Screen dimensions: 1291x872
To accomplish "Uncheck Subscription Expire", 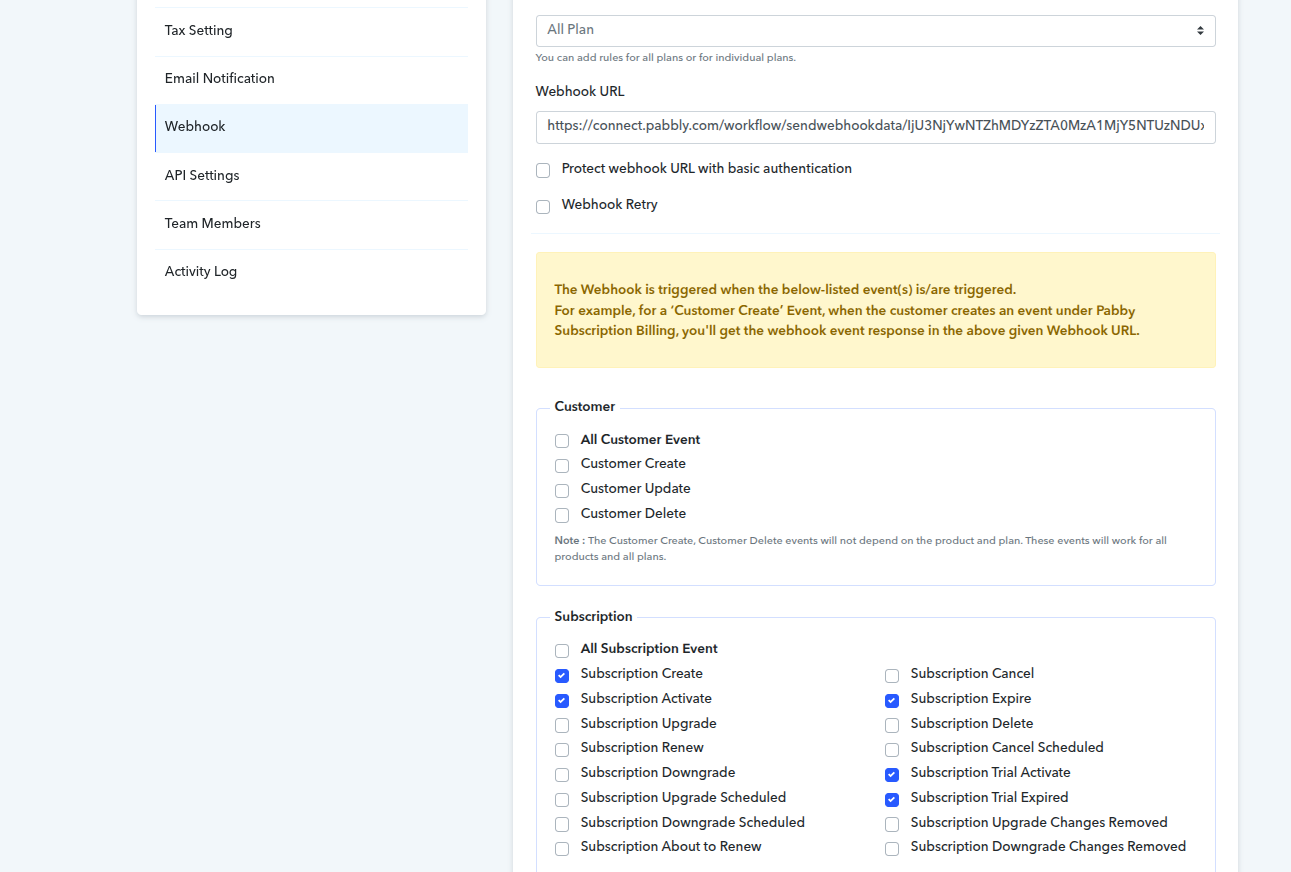I will tap(892, 700).
